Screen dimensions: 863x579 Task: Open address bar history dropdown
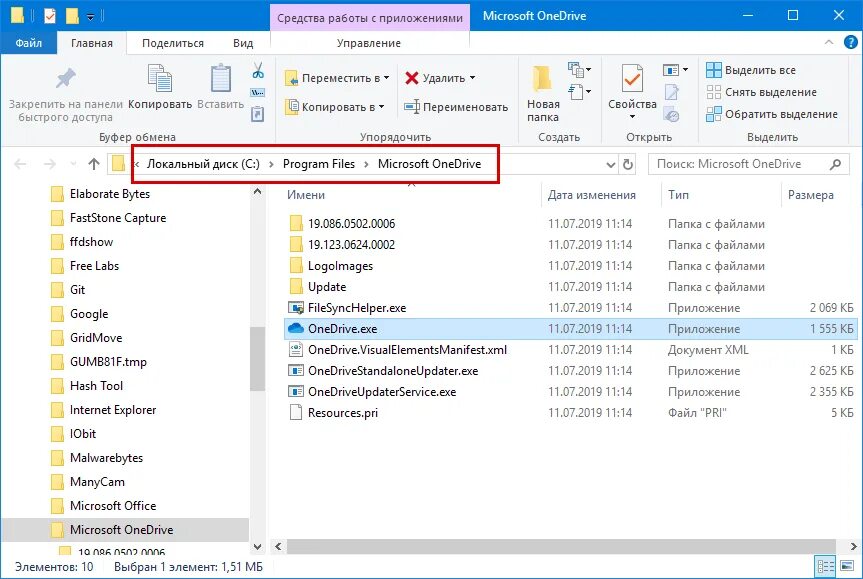click(x=610, y=164)
